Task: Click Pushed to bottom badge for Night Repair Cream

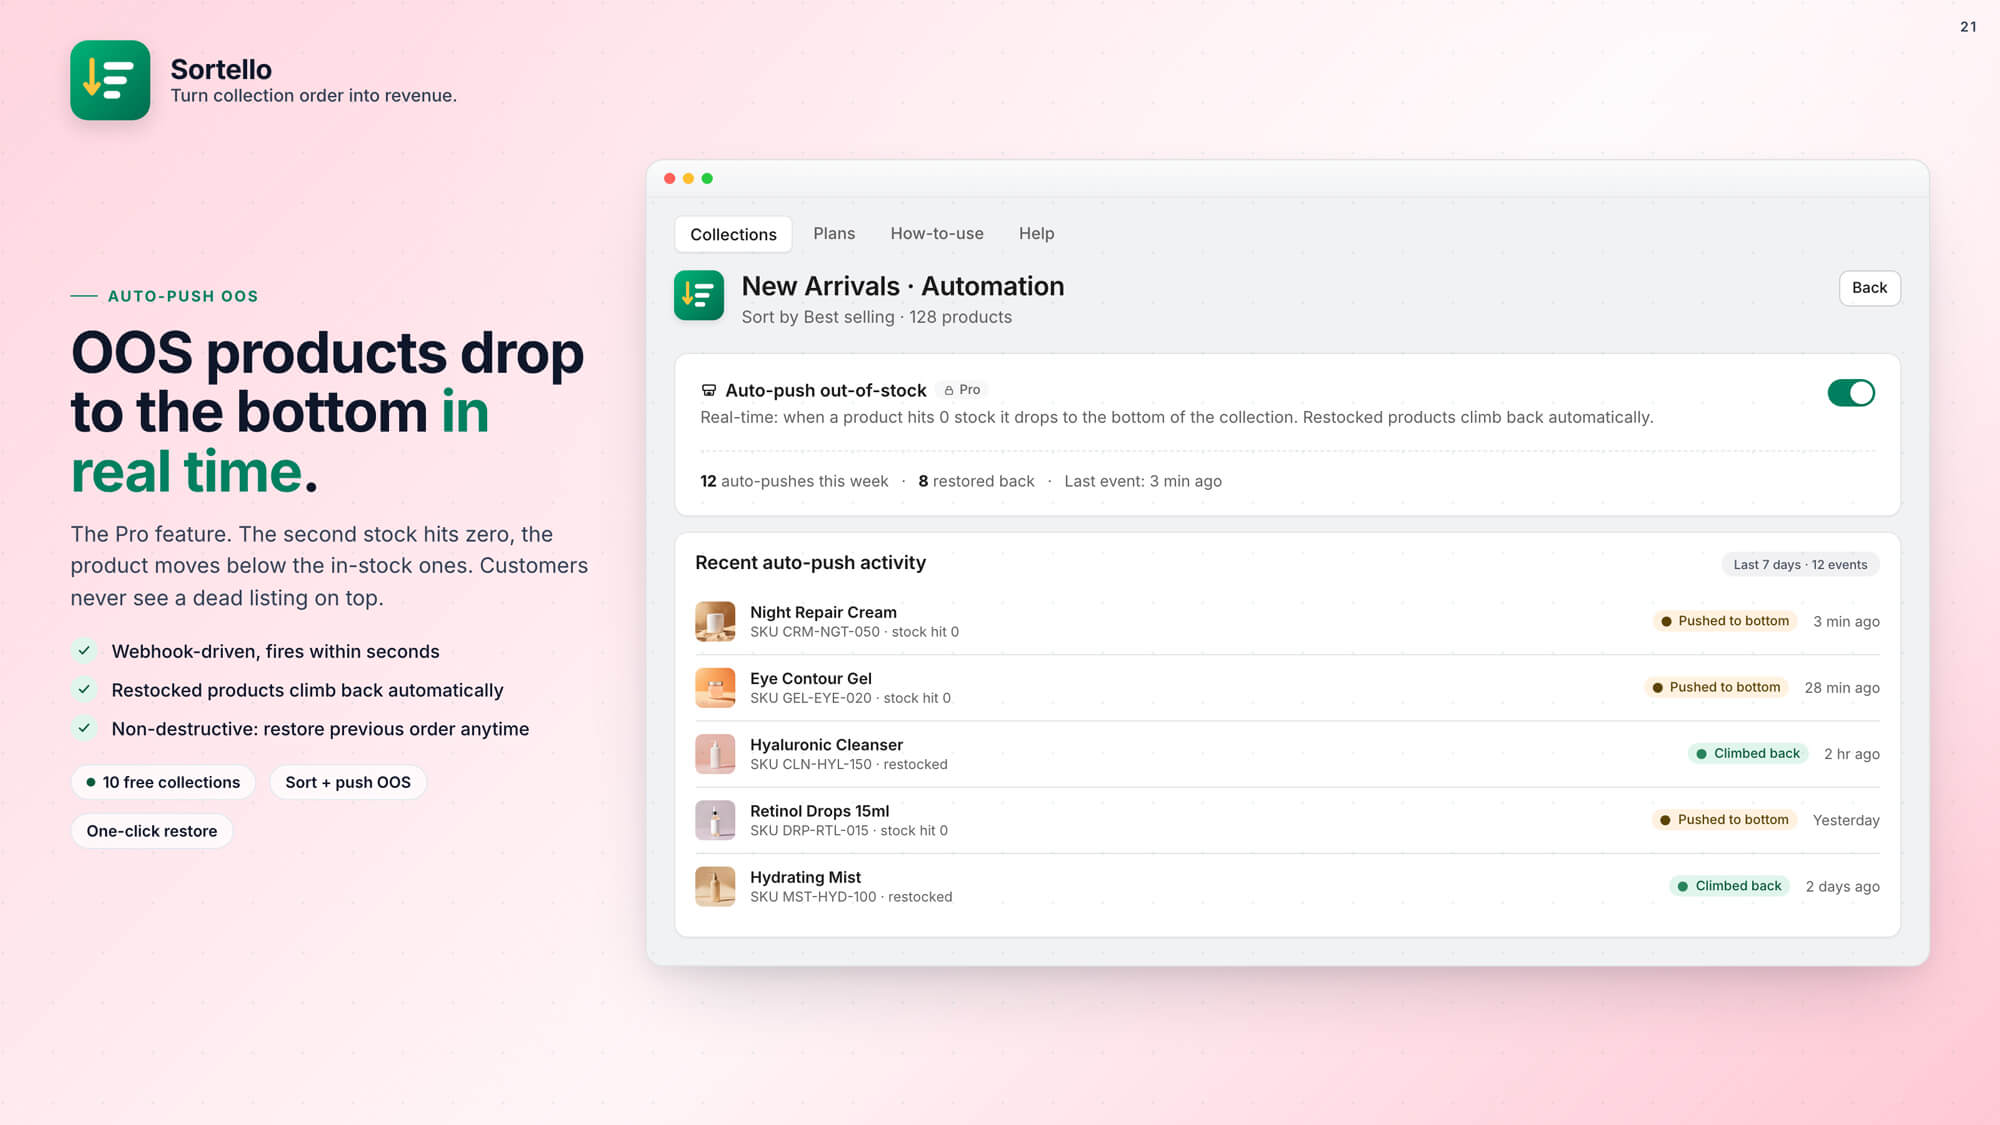Action: coord(1725,621)
